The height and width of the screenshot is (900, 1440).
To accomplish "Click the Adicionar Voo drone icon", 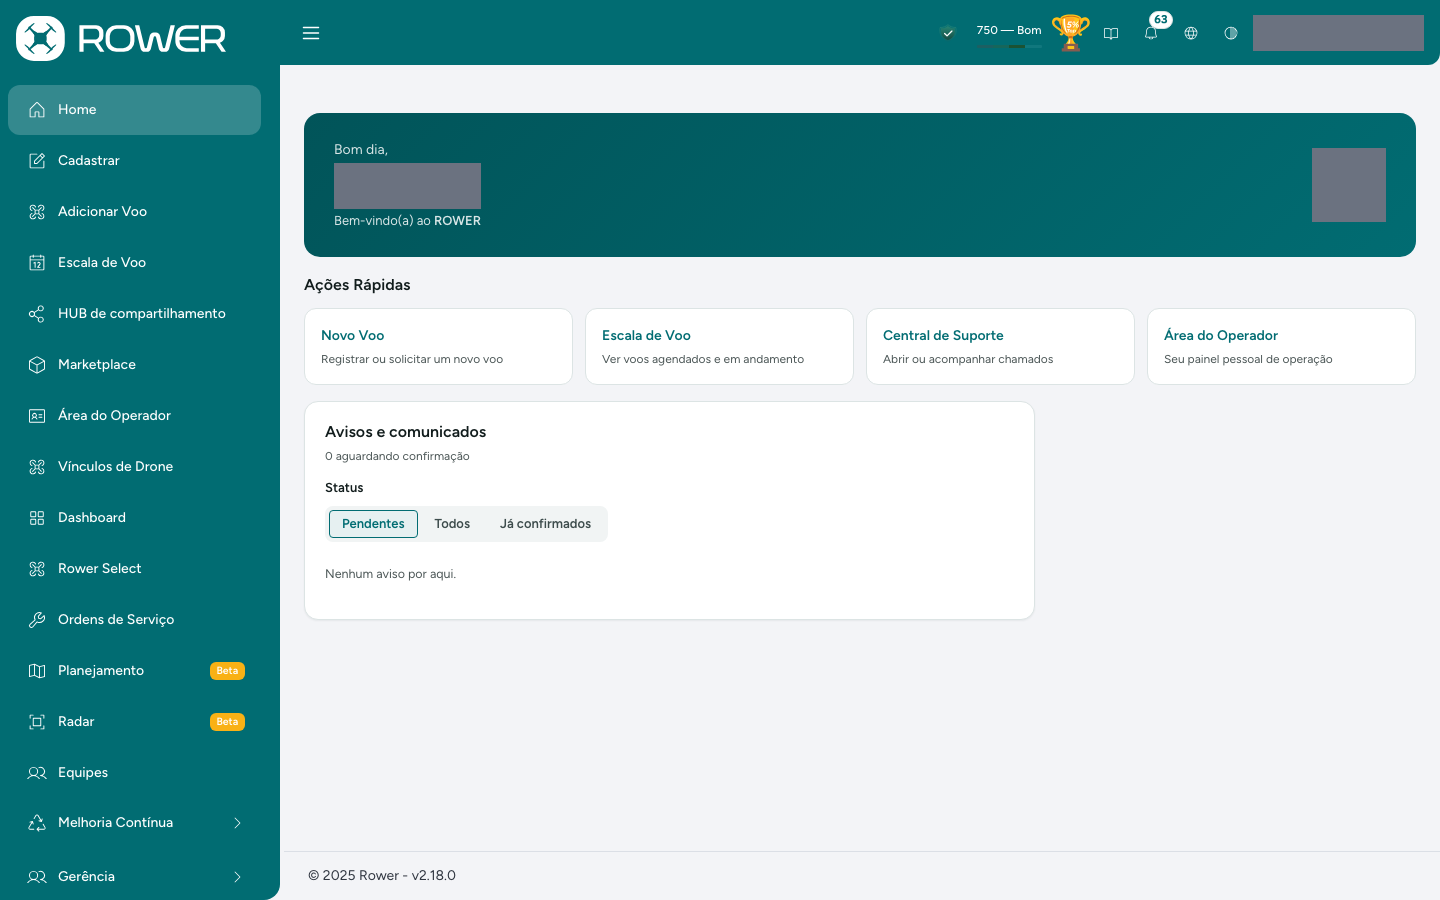I will click(x=37, y=212).
